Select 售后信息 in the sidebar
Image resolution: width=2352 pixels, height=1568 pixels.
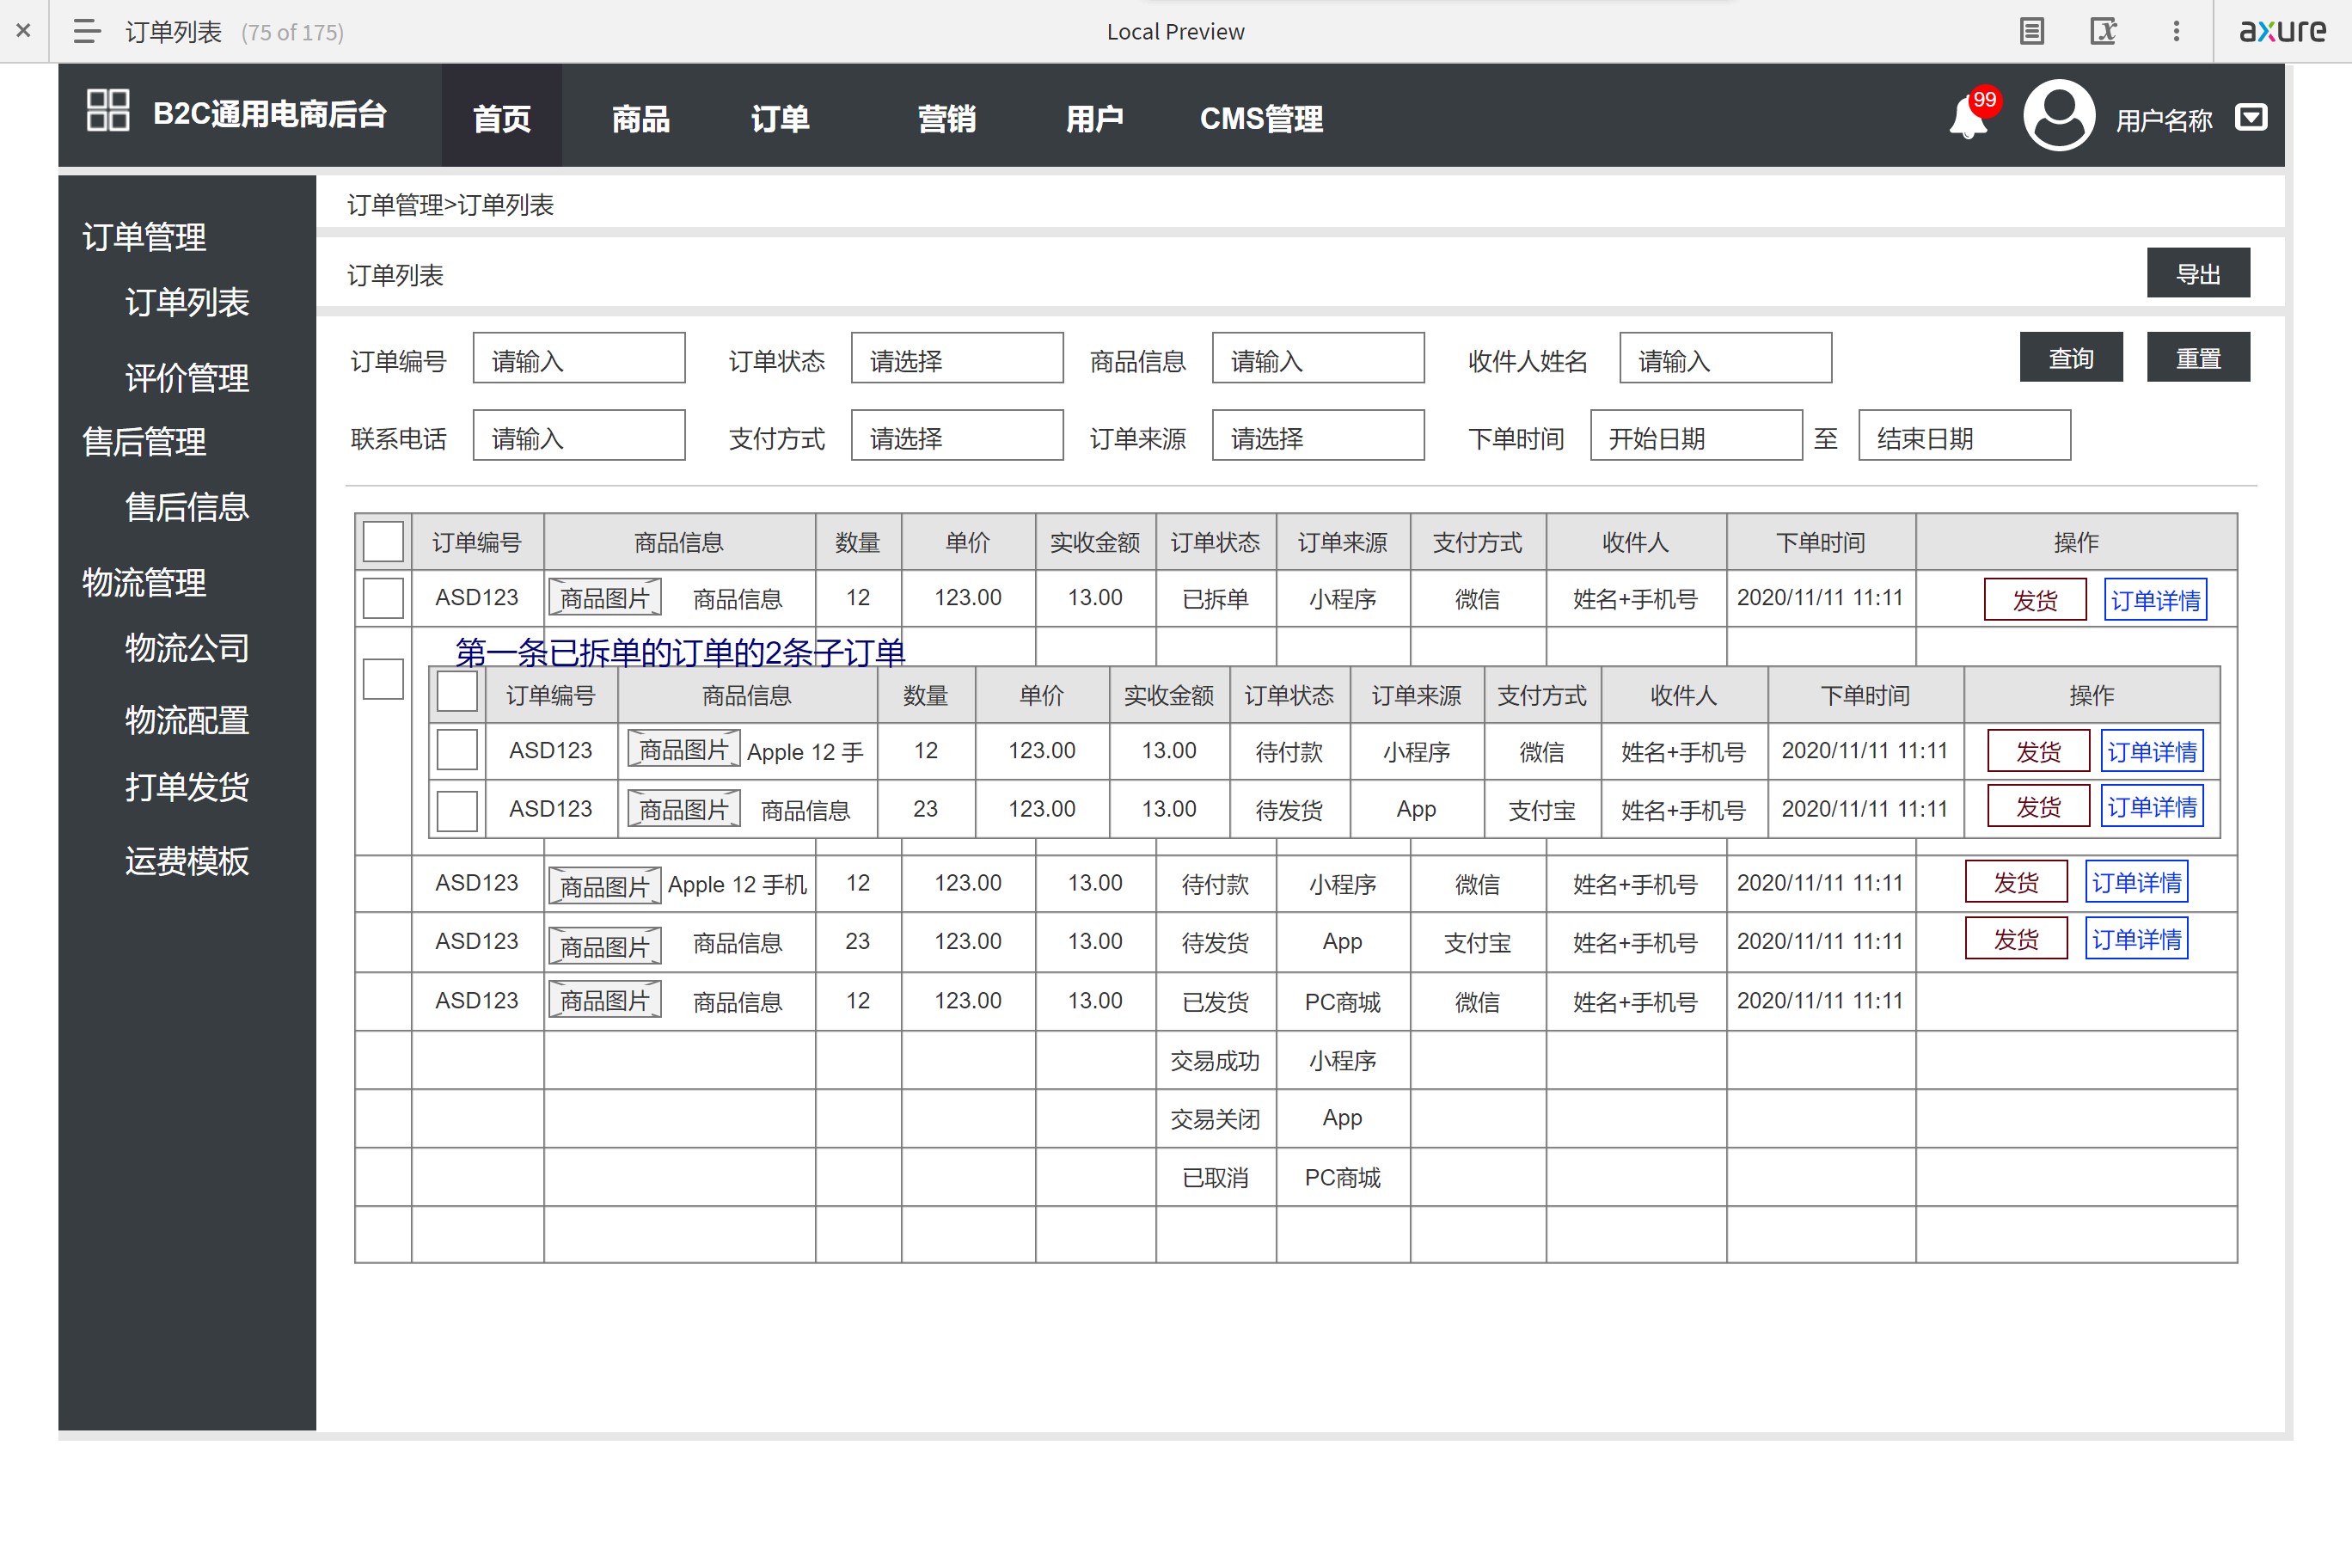[187, 507]
